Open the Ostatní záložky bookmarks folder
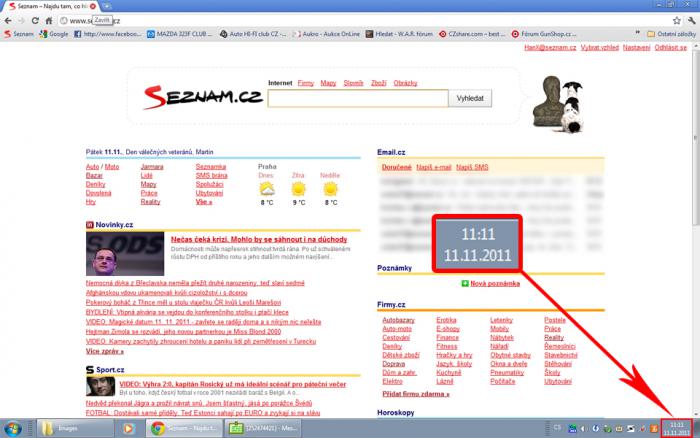Viewport: 700px width, 438px height. coord(670,34)
